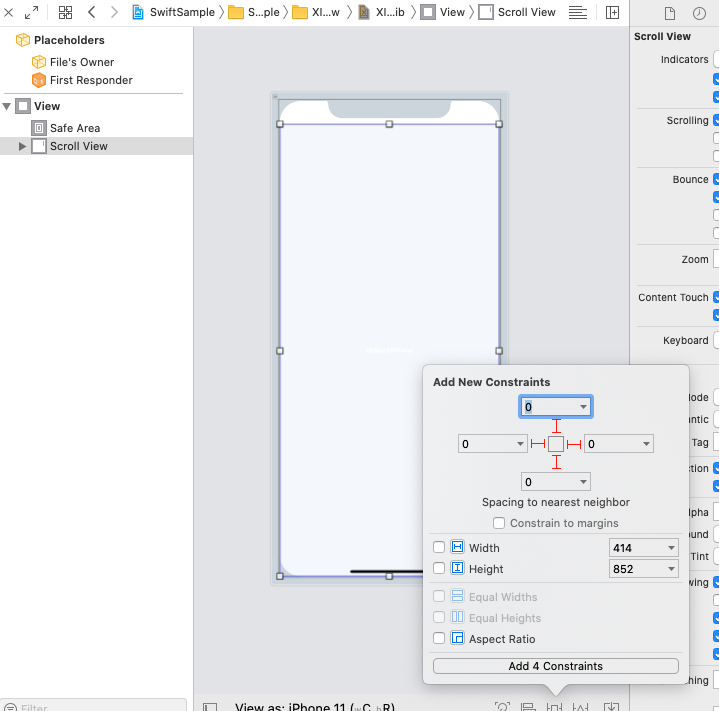Screen dimensions: 719x711
Task: Click the outline Filter field
Action: (x=94, y=705)
